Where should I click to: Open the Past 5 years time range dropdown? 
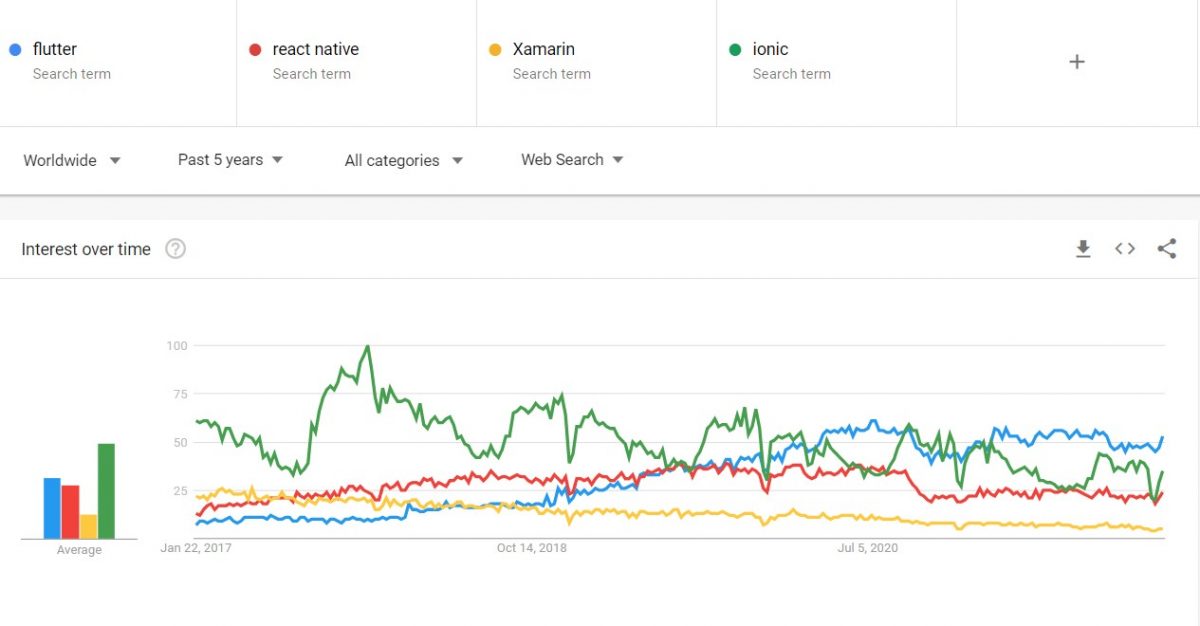coord(230,160)
